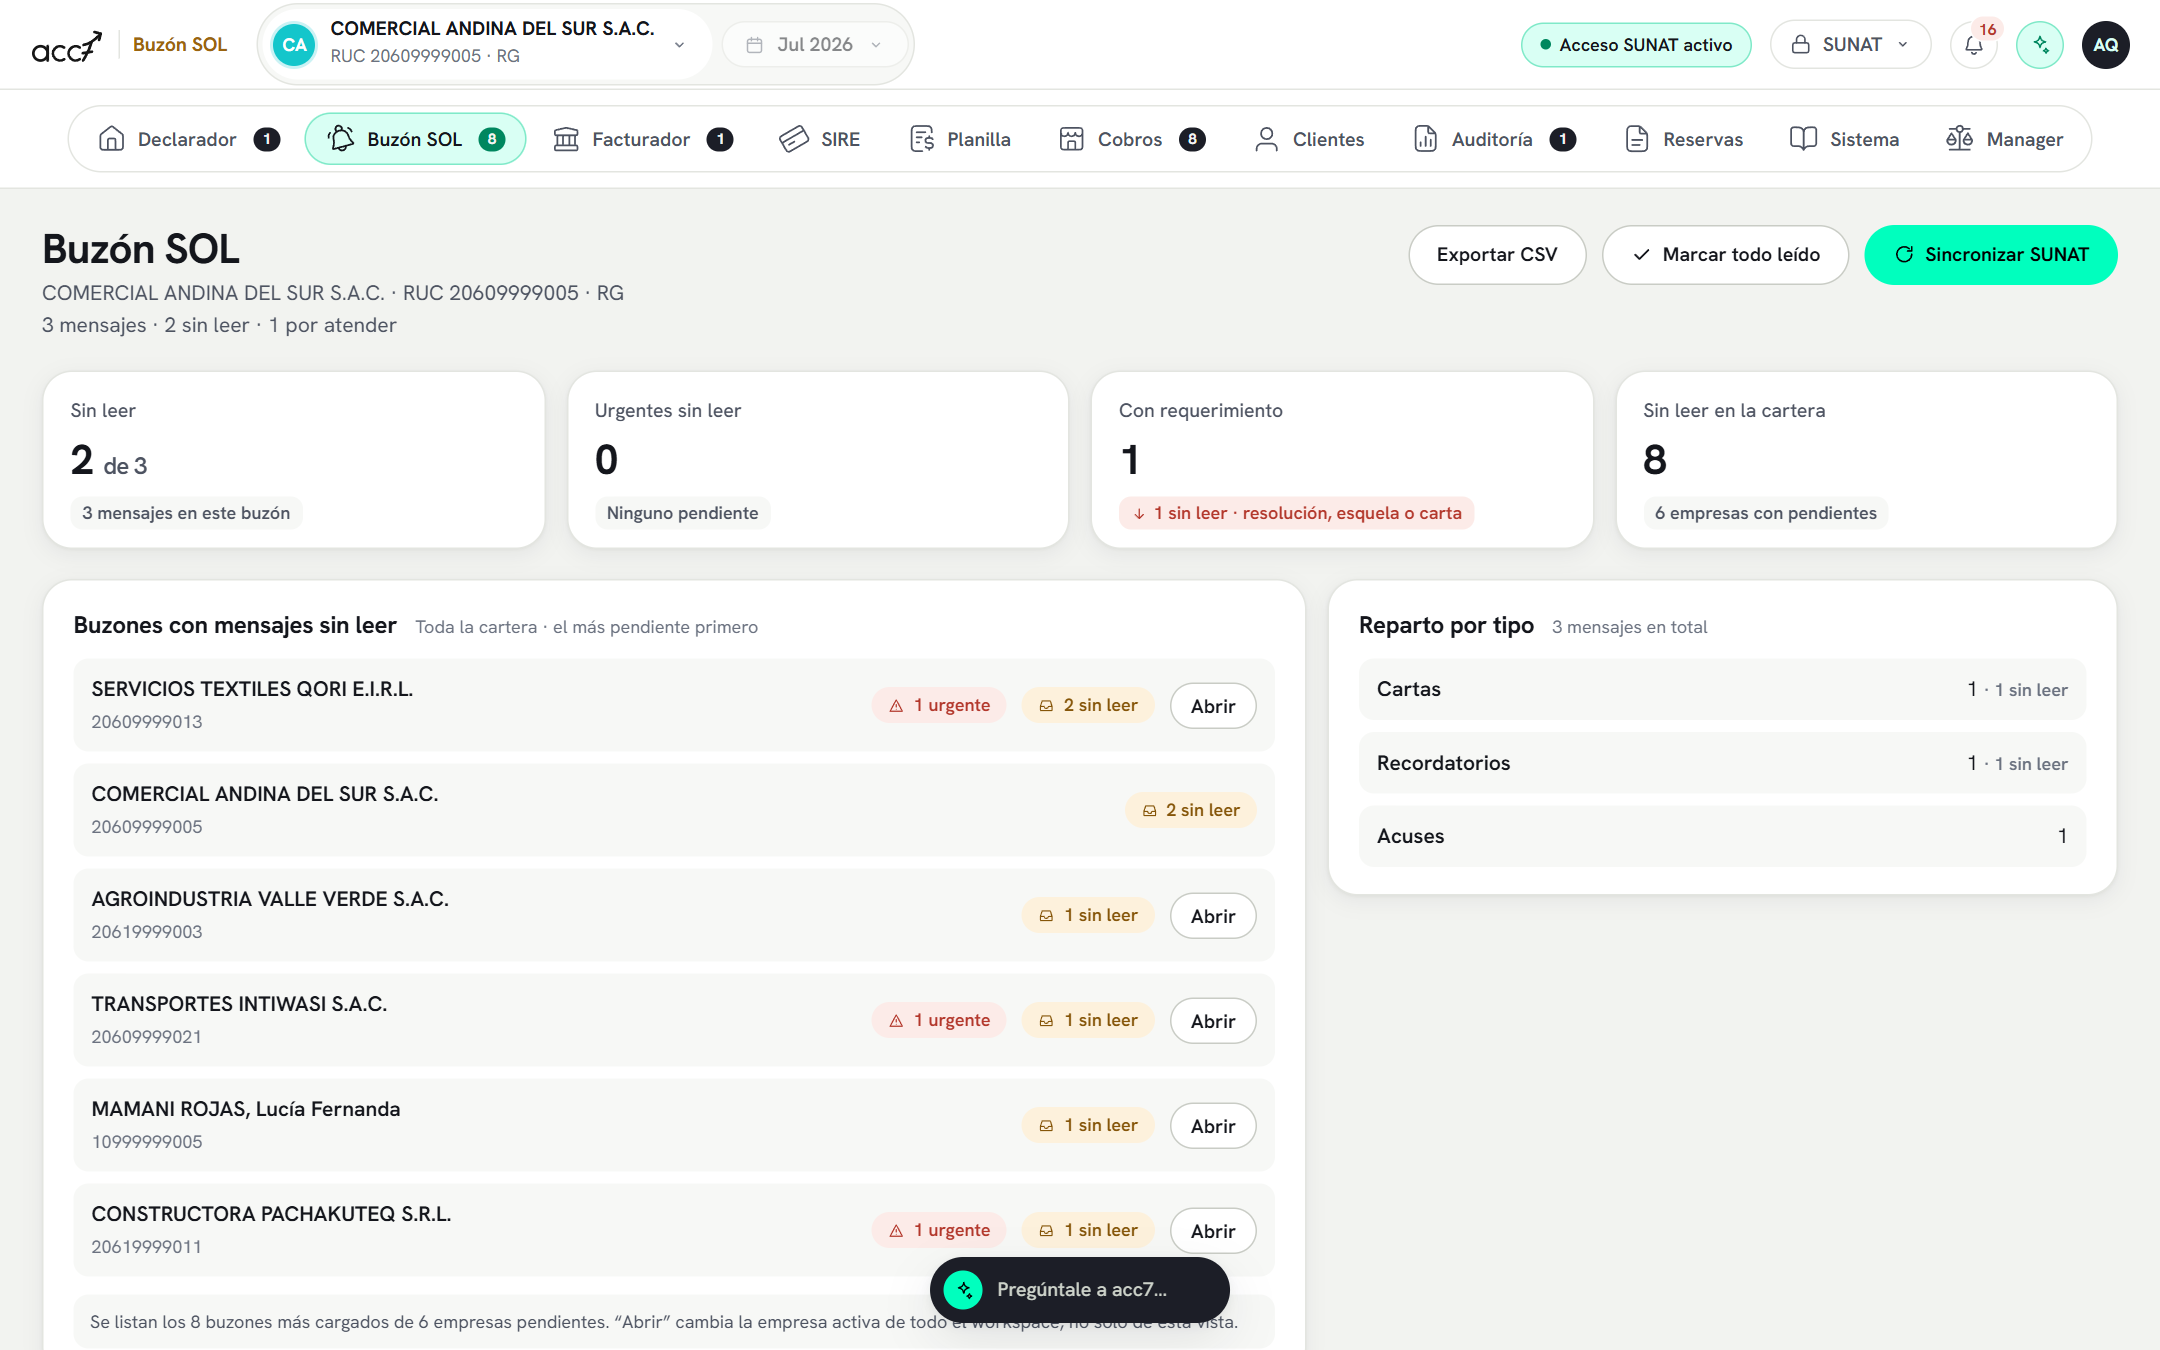Open the Jul 2026 period dropdown
The image size is (2160, 1350).
click(815, 45)
